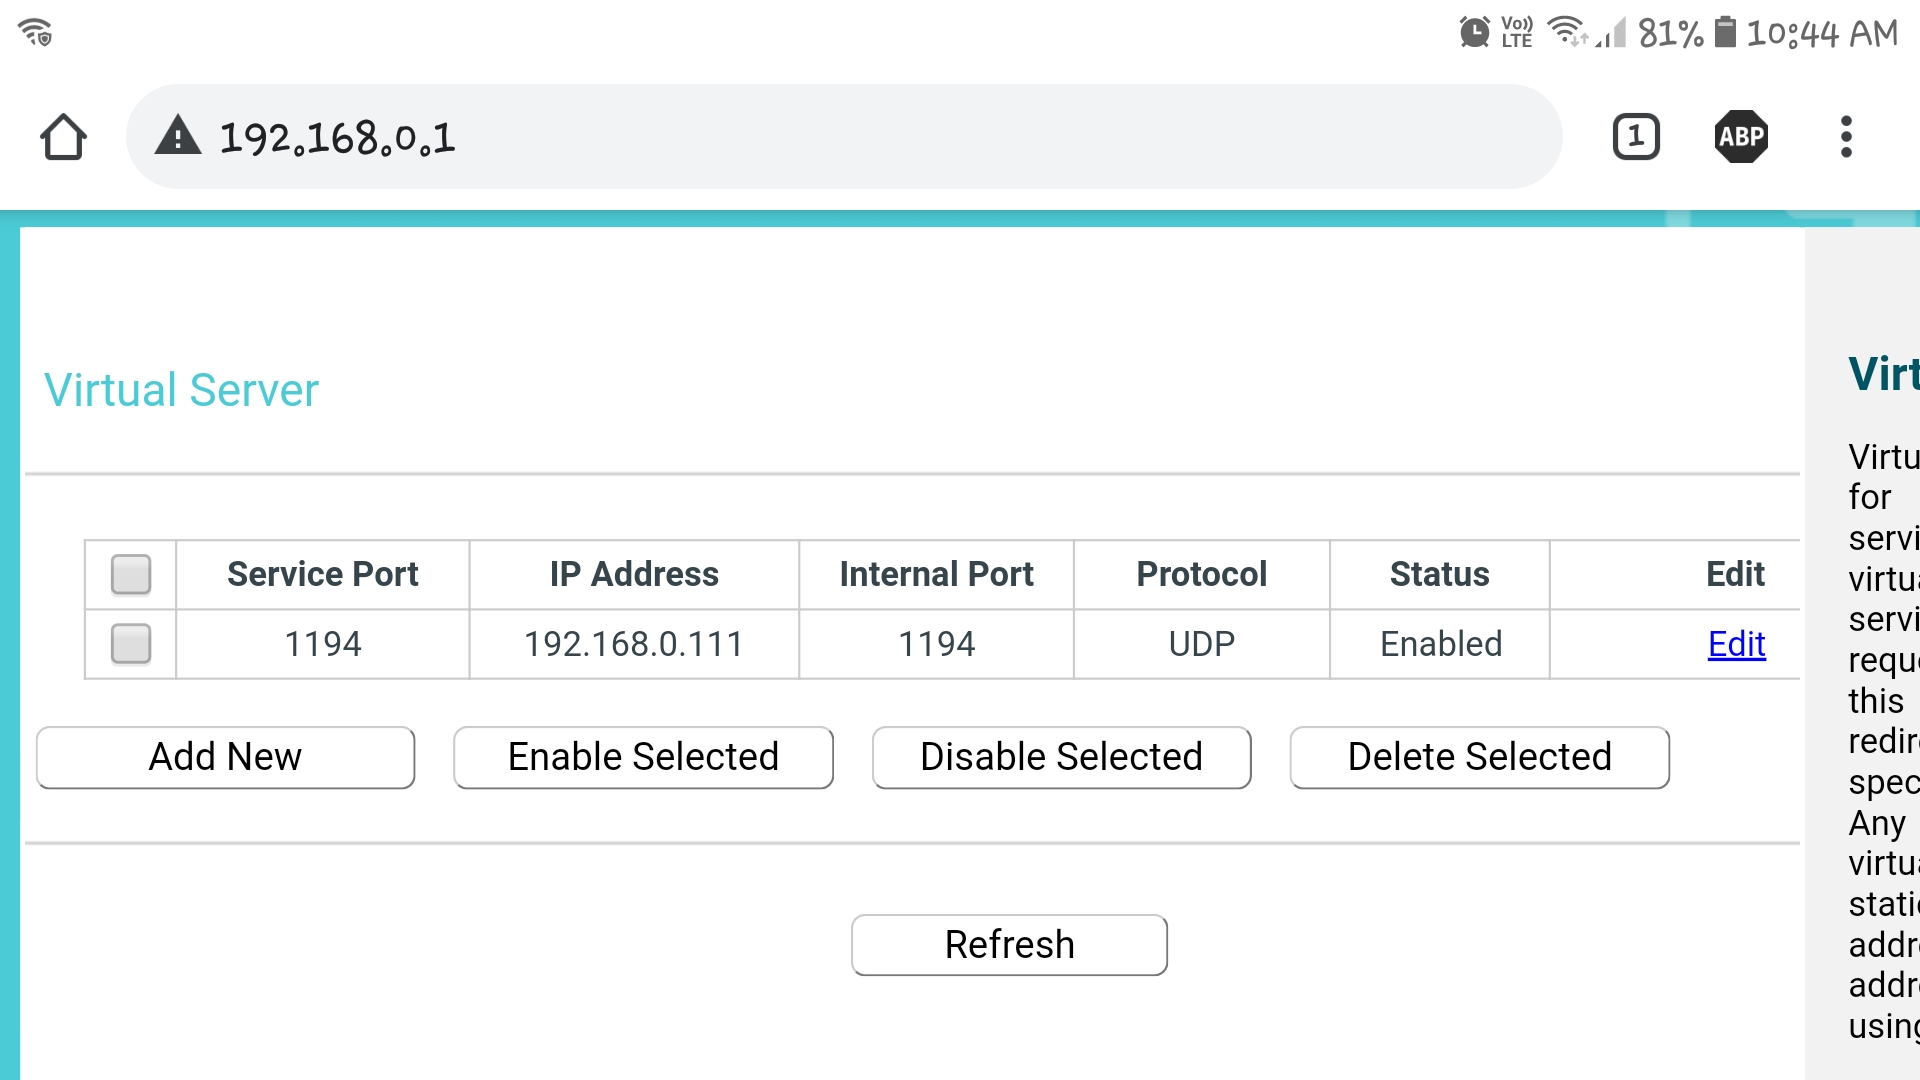
Task: Click Enable Selected
Action: point(643,757)
